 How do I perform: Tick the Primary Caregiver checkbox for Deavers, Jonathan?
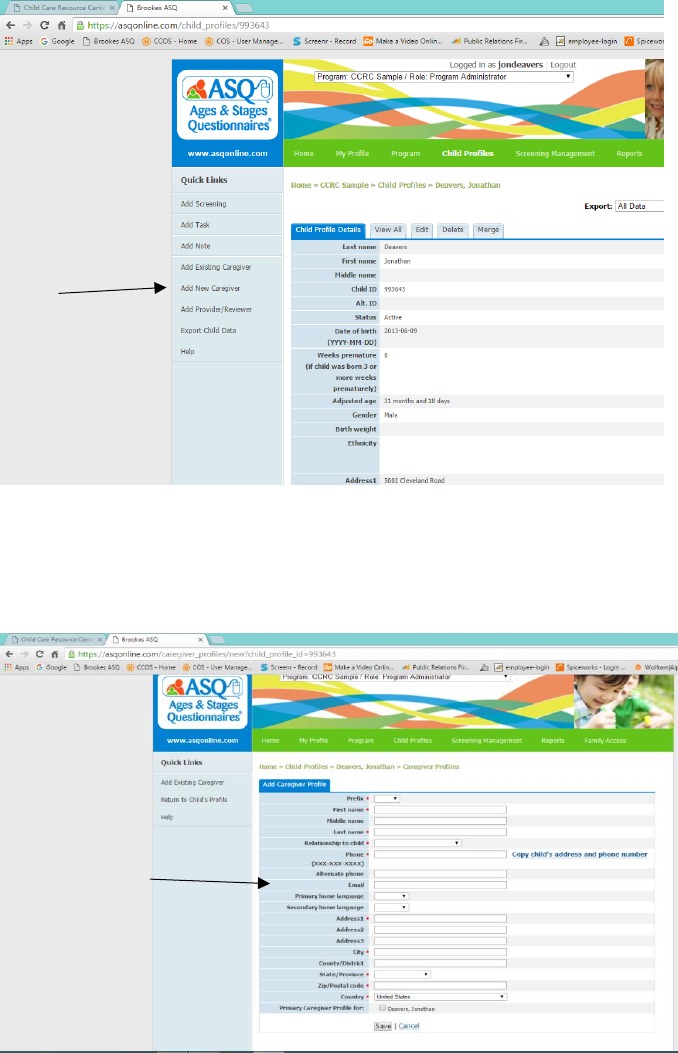point(382,1008)
